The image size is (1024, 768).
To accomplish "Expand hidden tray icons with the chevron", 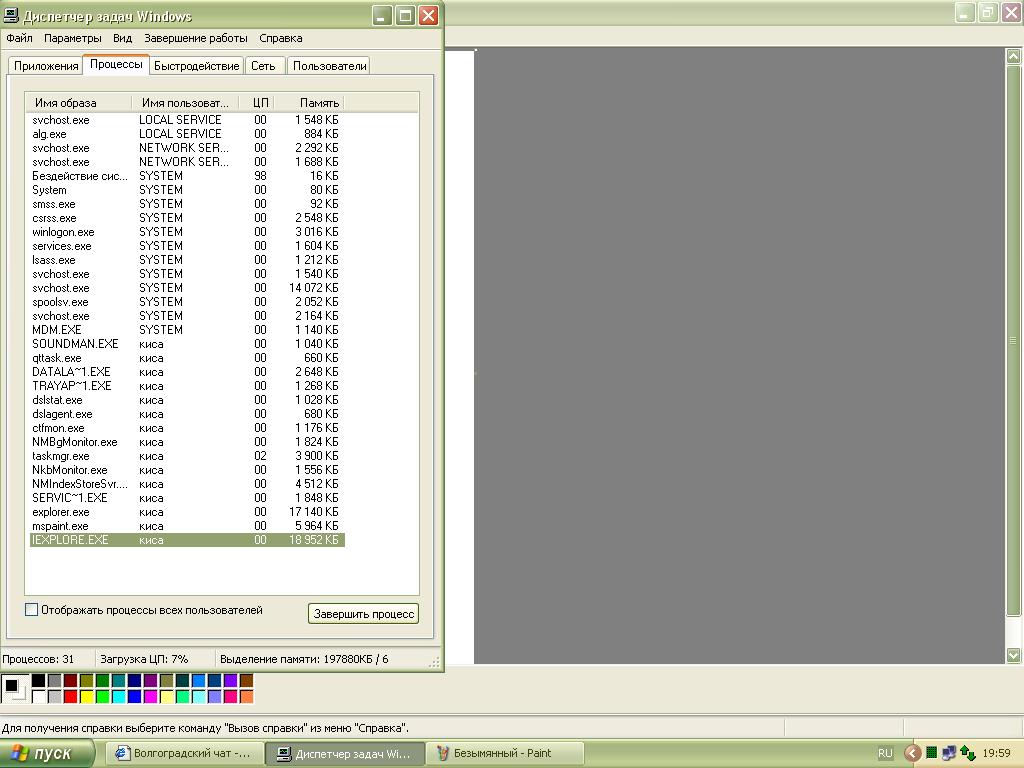I will click(912, 753).
